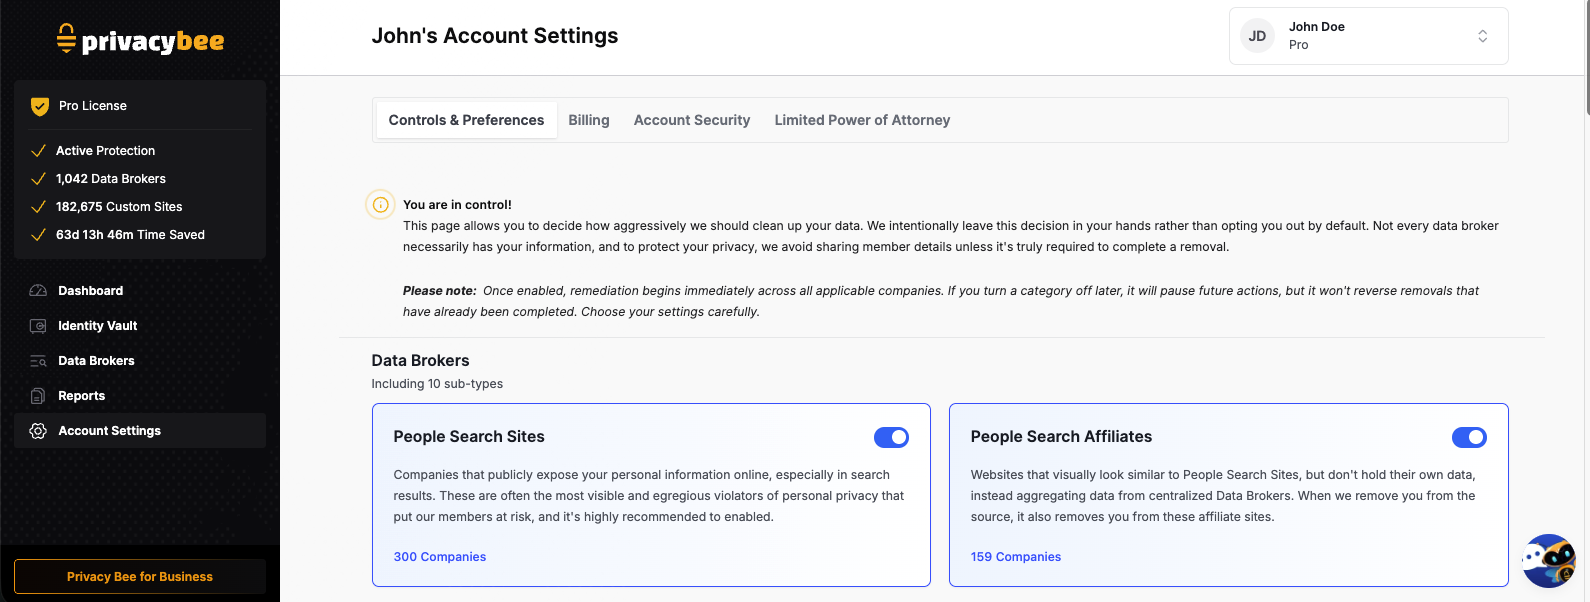Click 182,675 Custom Sites text
Viewport: 1590px width, 602px height.
coord(119,207)
